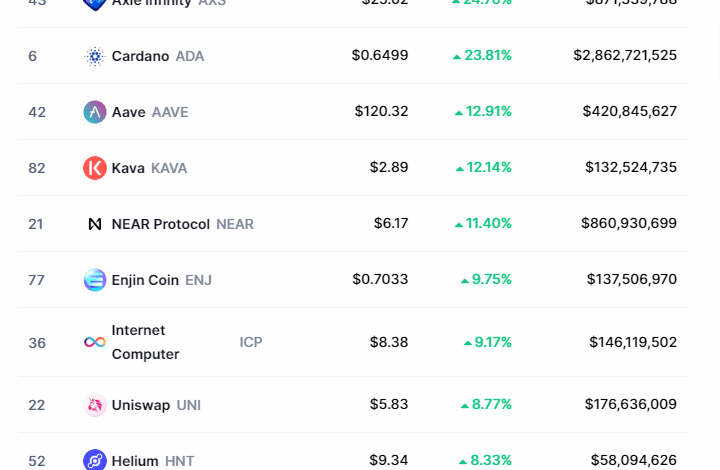720x470 pixels.
Task: Open the Cardano coin name link
Action: pyautogui.click(x=140, y=56)
